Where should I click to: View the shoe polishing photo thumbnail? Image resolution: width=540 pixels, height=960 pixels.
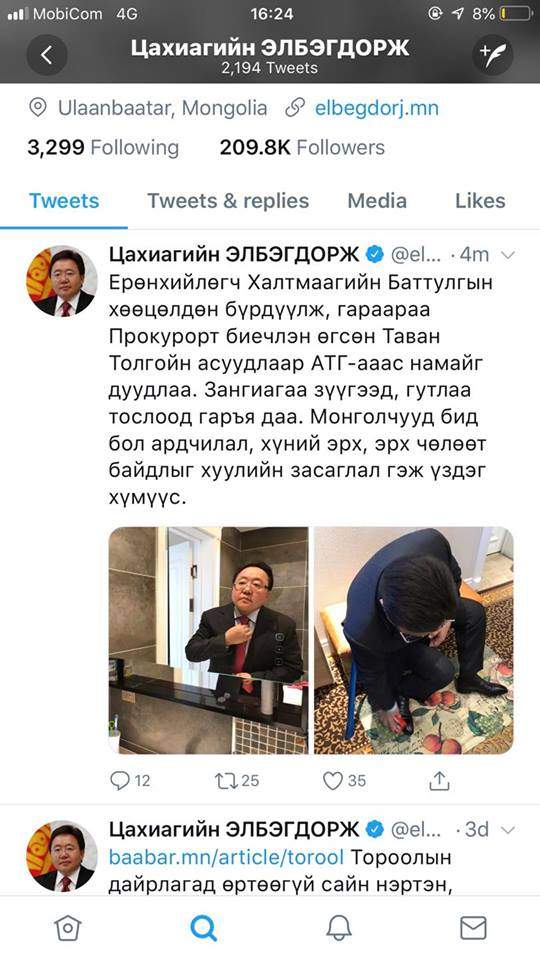(x=414, y=640)
